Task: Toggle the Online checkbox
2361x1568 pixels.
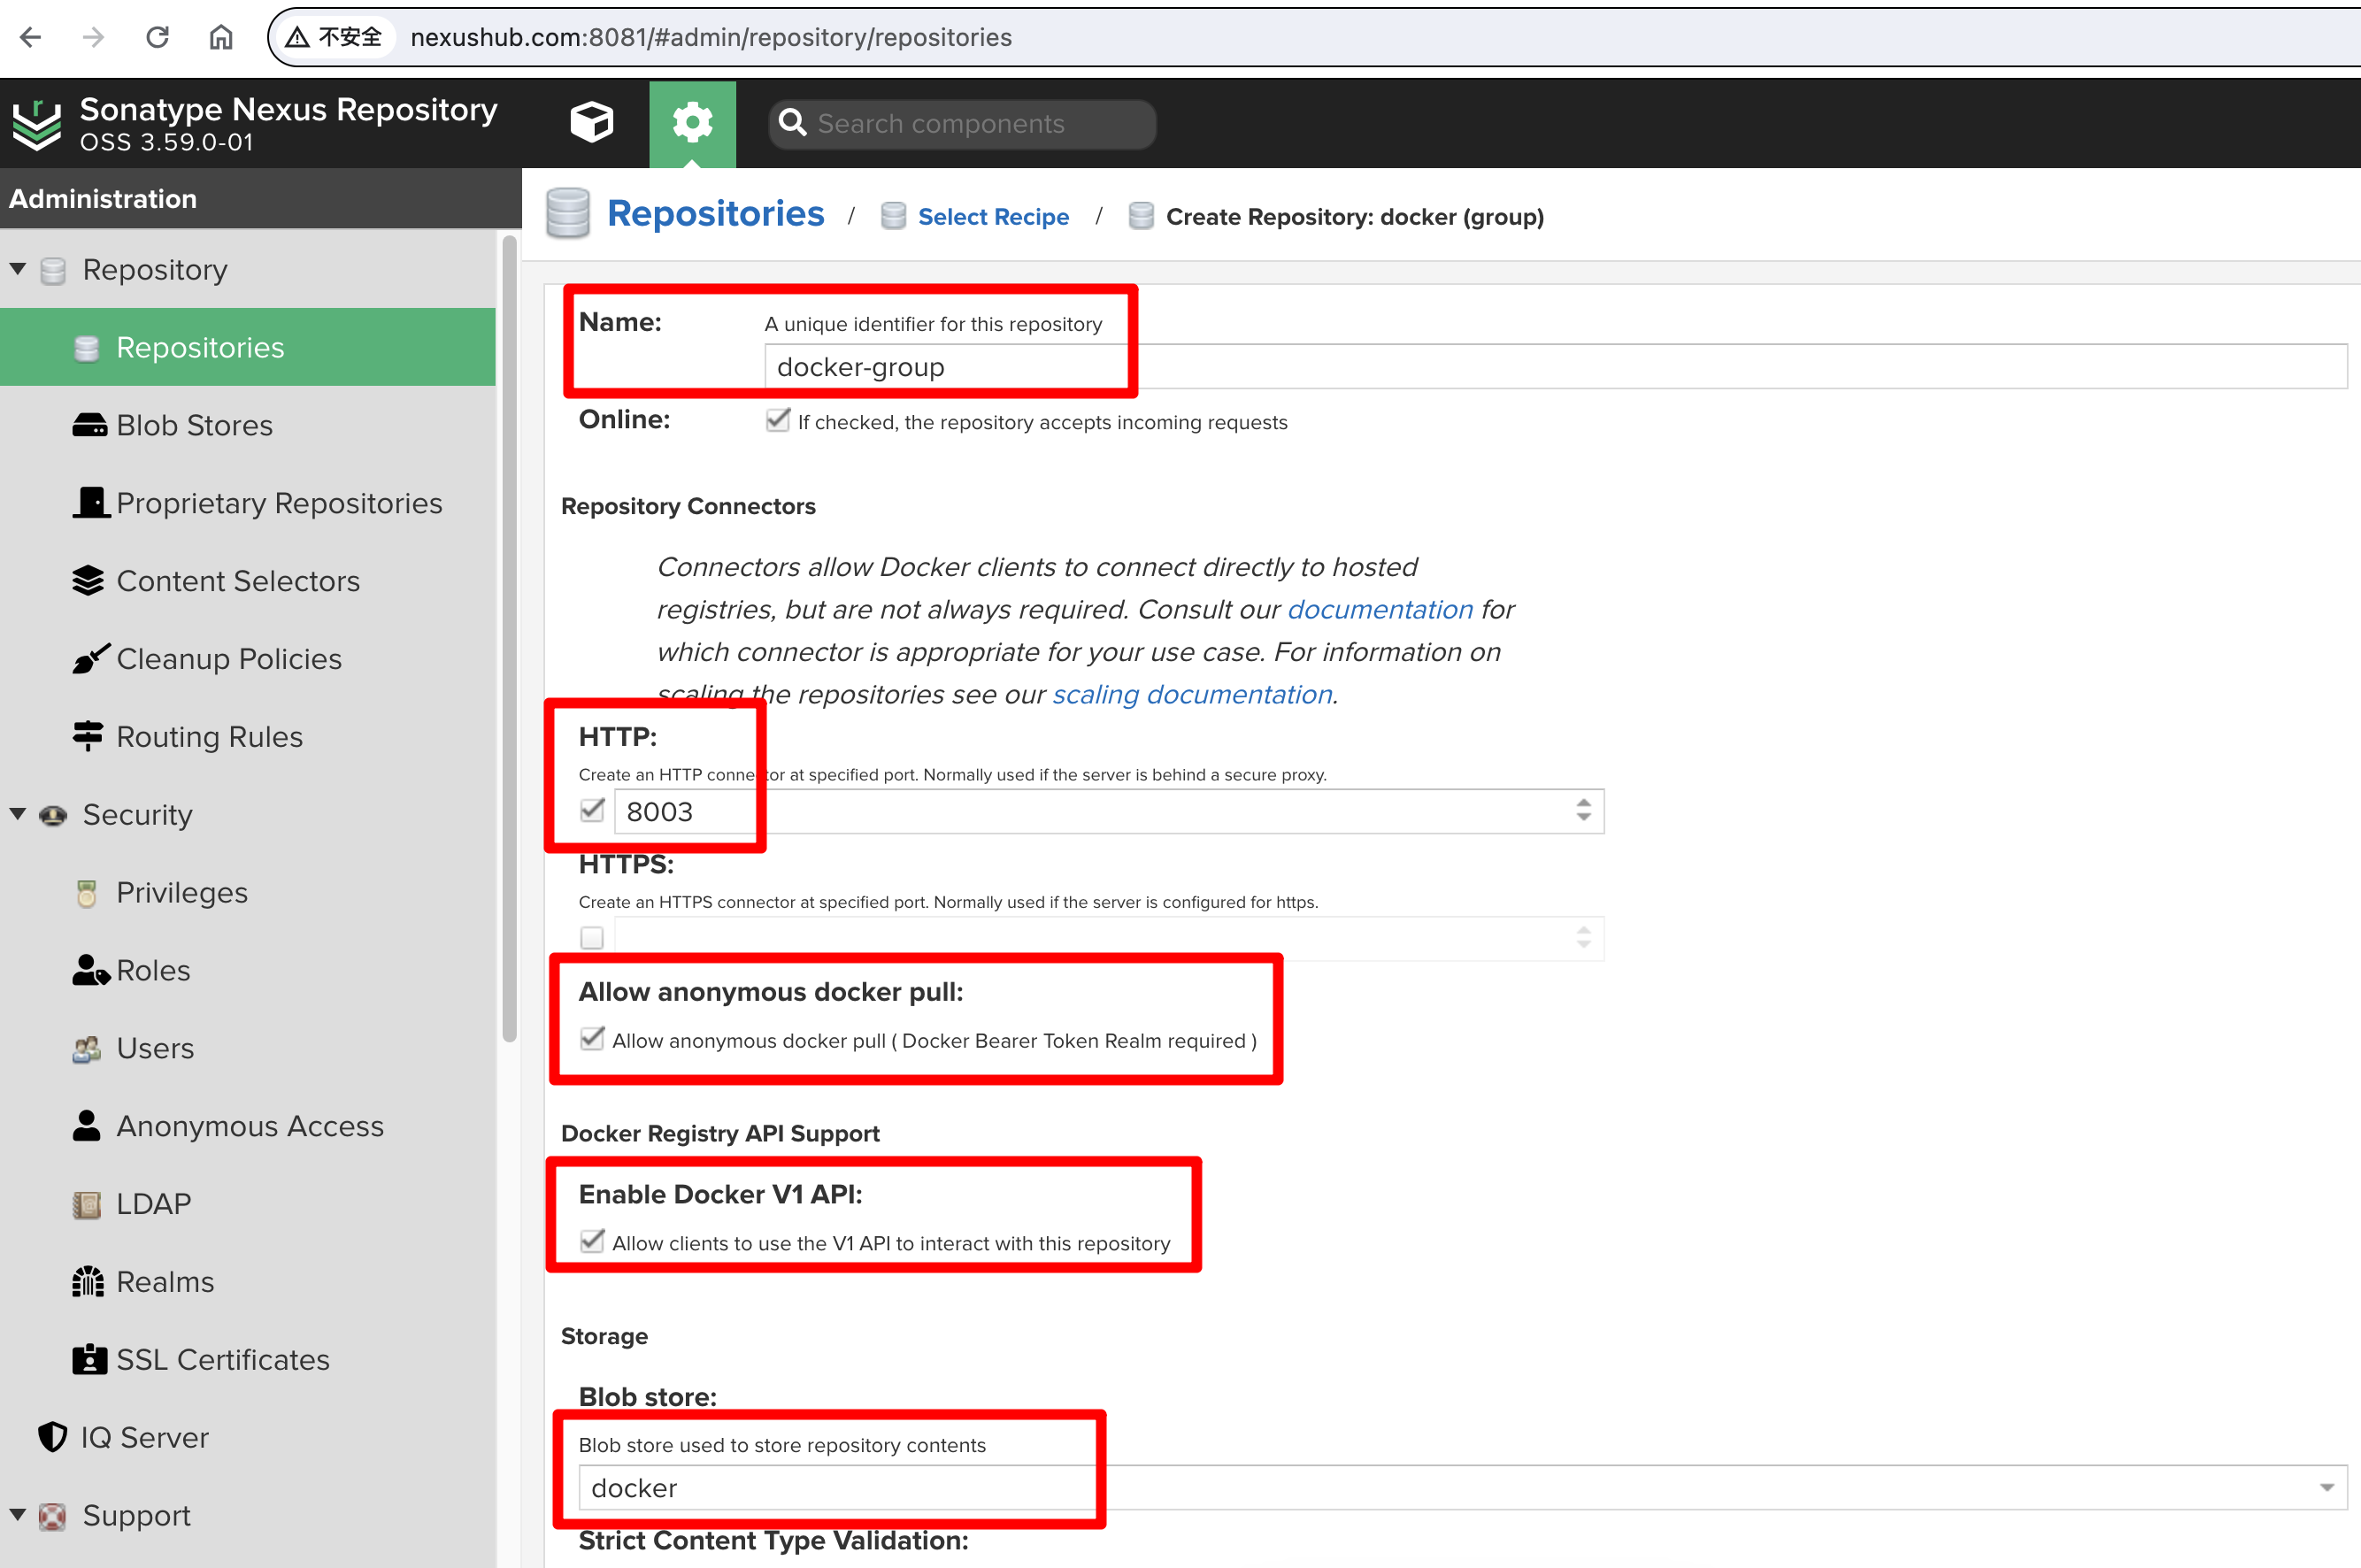Action: tap(777, 420)
